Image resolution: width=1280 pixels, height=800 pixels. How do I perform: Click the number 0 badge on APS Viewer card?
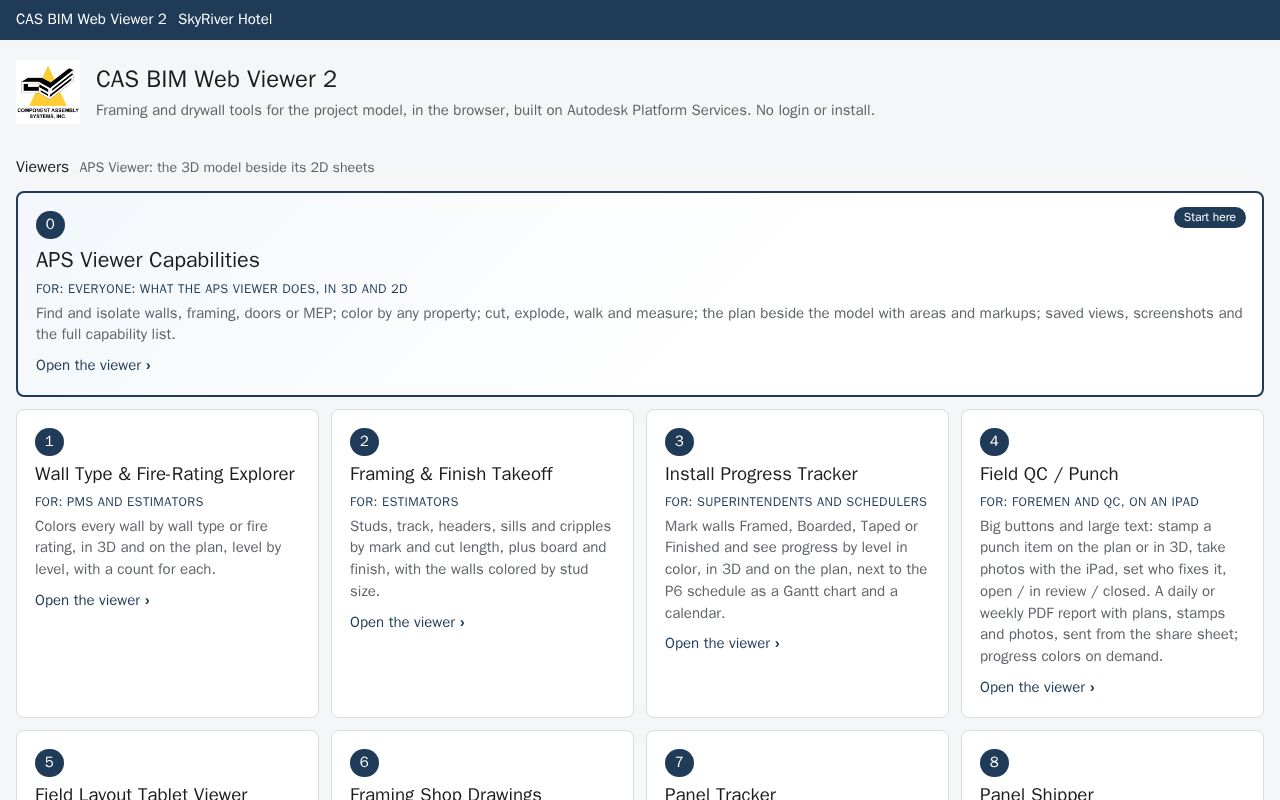[x=50, y=225]
